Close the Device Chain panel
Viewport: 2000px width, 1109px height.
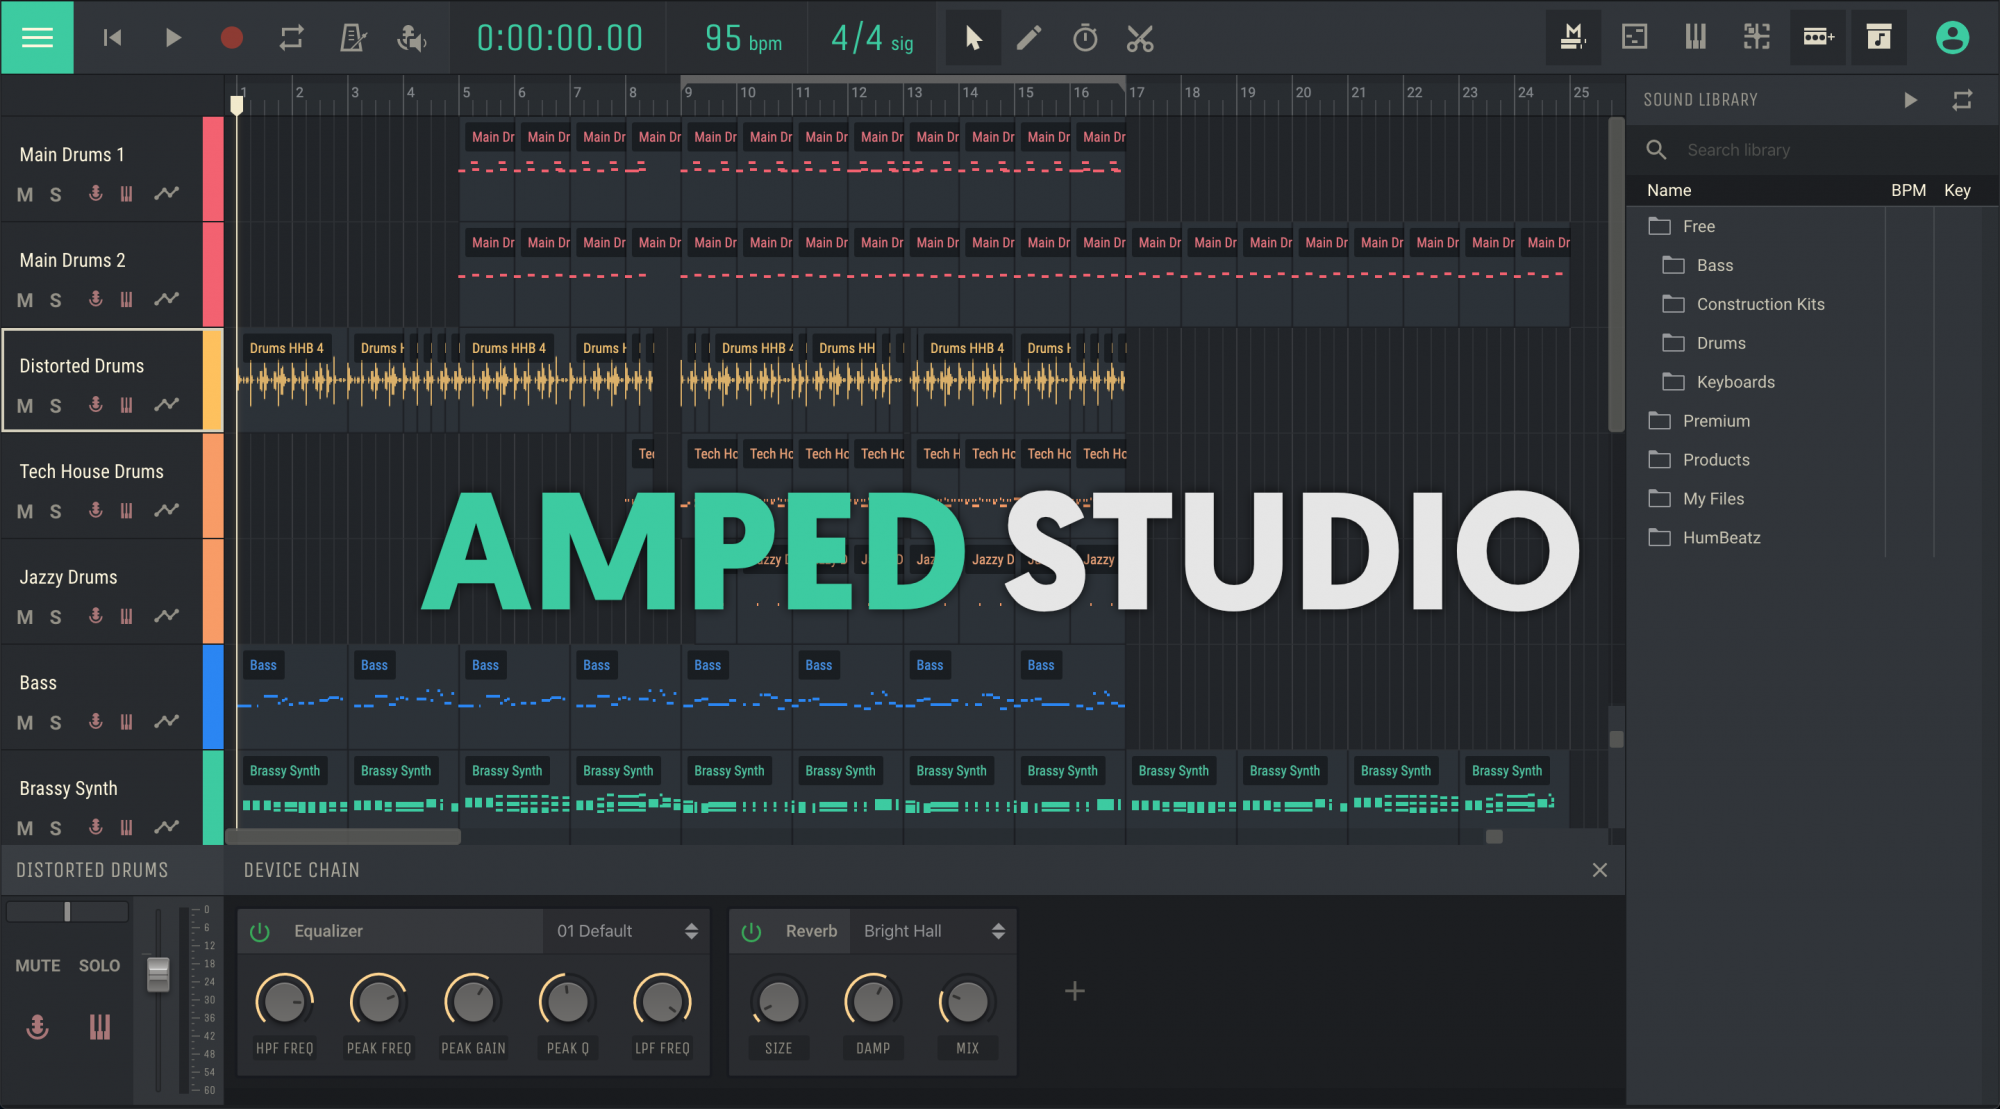[x=1599, y=870]
